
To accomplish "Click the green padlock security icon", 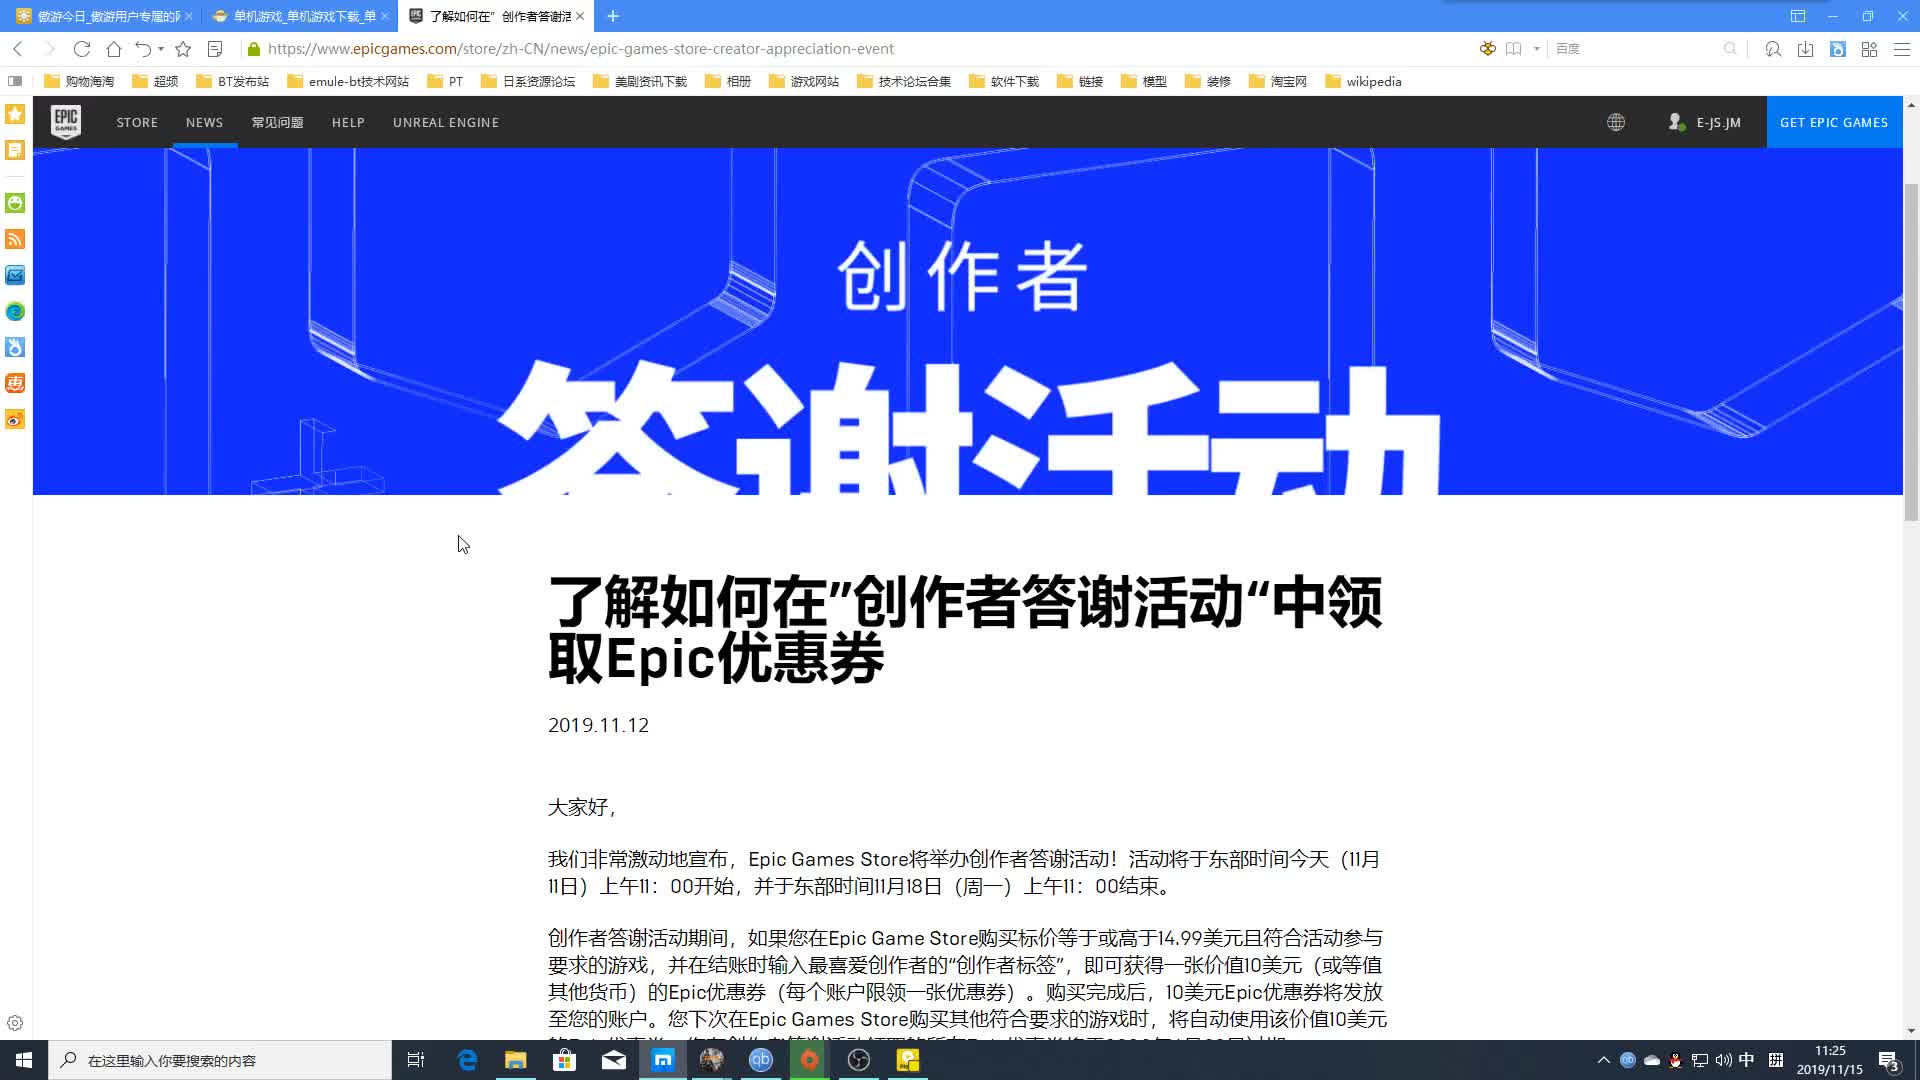I will (x=254, y=48).
